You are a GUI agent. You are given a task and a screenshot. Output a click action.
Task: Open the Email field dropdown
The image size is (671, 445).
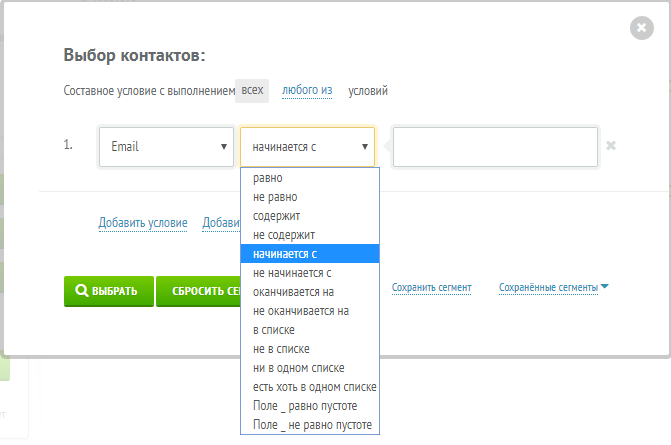pyautogui.click(x=167, y=146)
